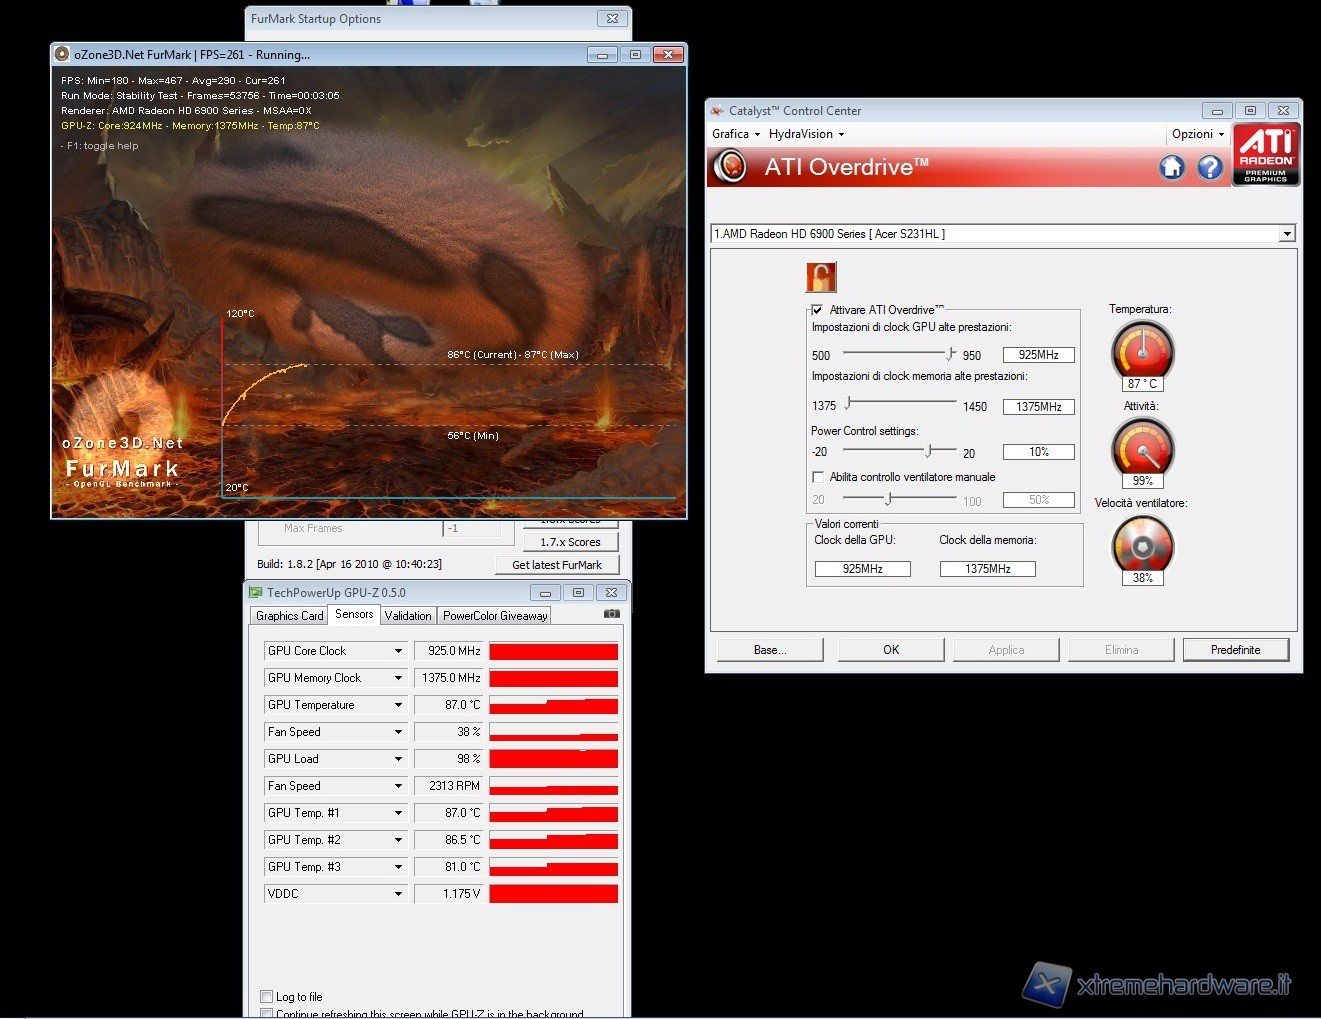Click the Get latest FurMark button

tap(557, 565)
